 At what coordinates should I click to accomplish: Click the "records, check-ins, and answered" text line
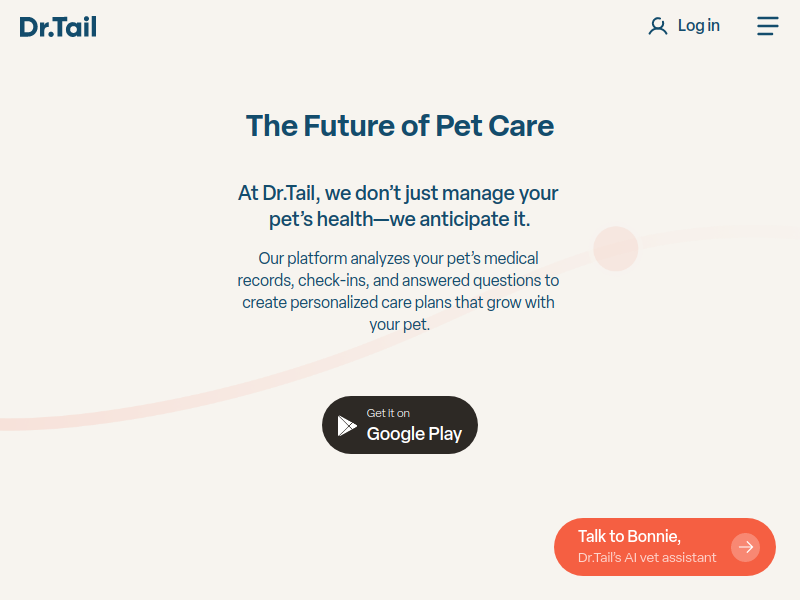(x=398, y=280)
